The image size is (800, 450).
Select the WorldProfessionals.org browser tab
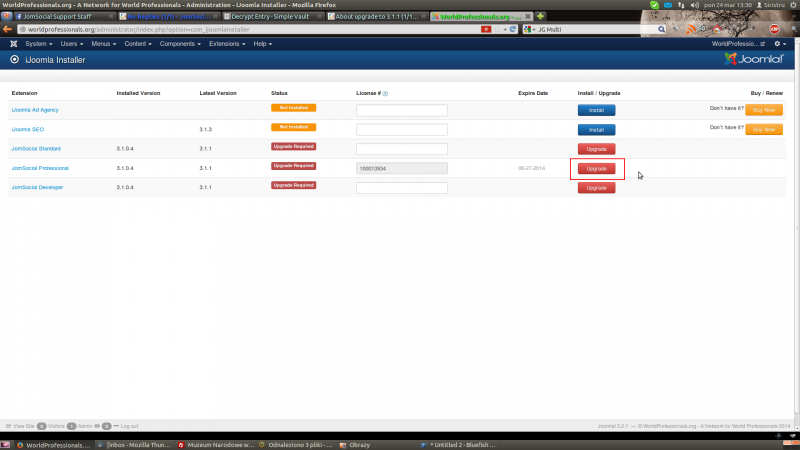click(x=480, y=16)
